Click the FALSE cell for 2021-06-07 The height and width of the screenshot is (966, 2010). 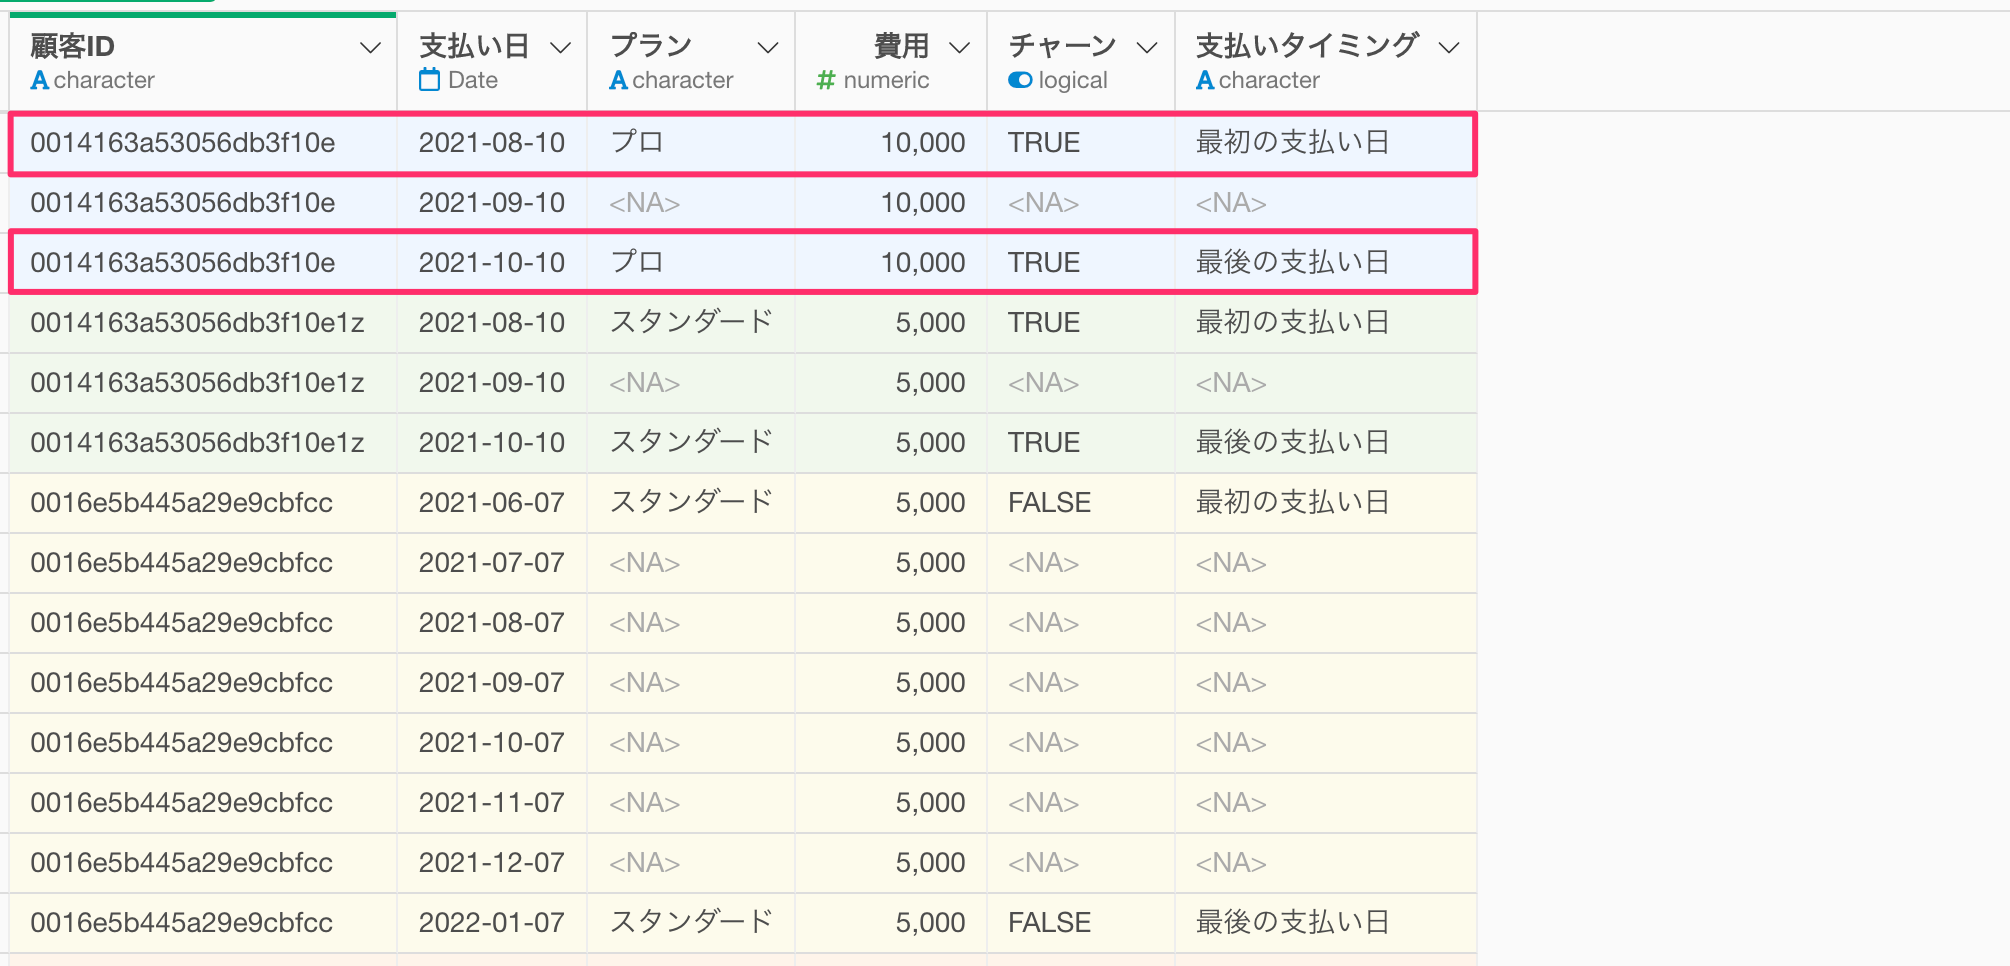pyautogui.click(x=1049, y=503)
